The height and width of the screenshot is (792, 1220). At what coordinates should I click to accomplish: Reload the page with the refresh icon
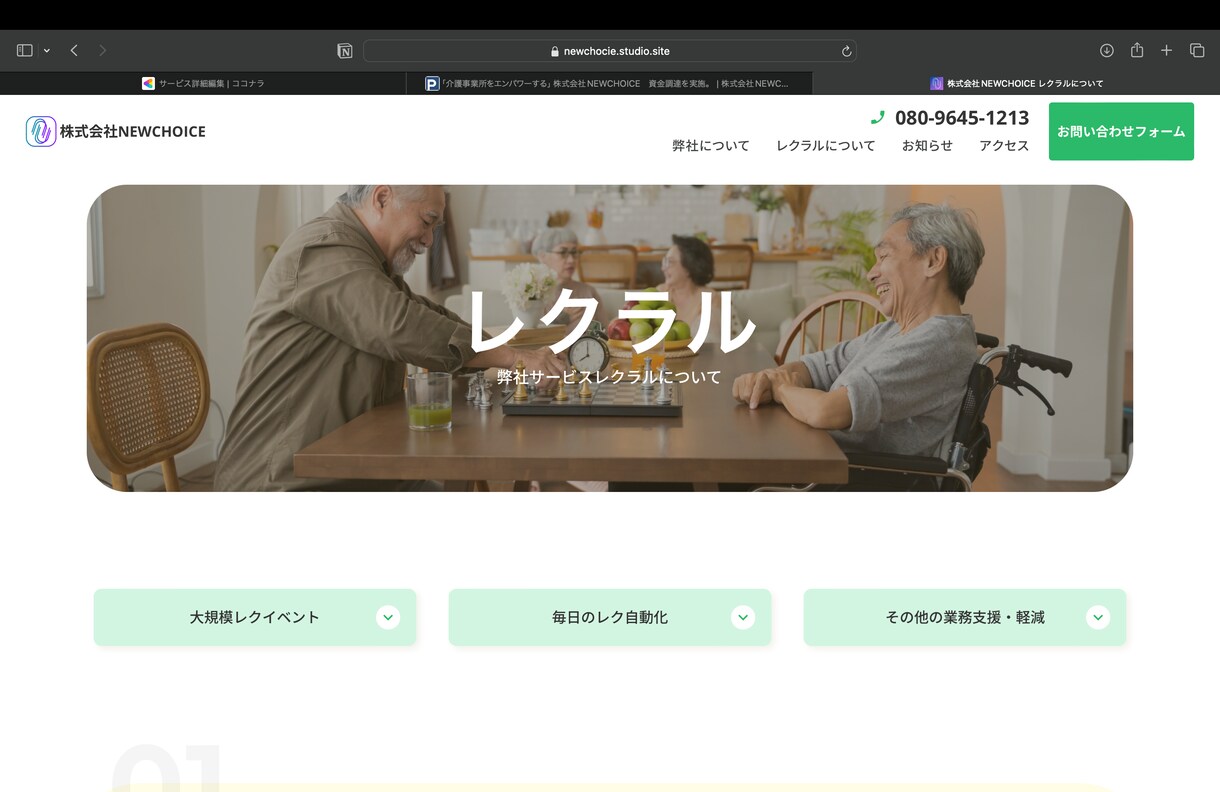coord(846,51)
